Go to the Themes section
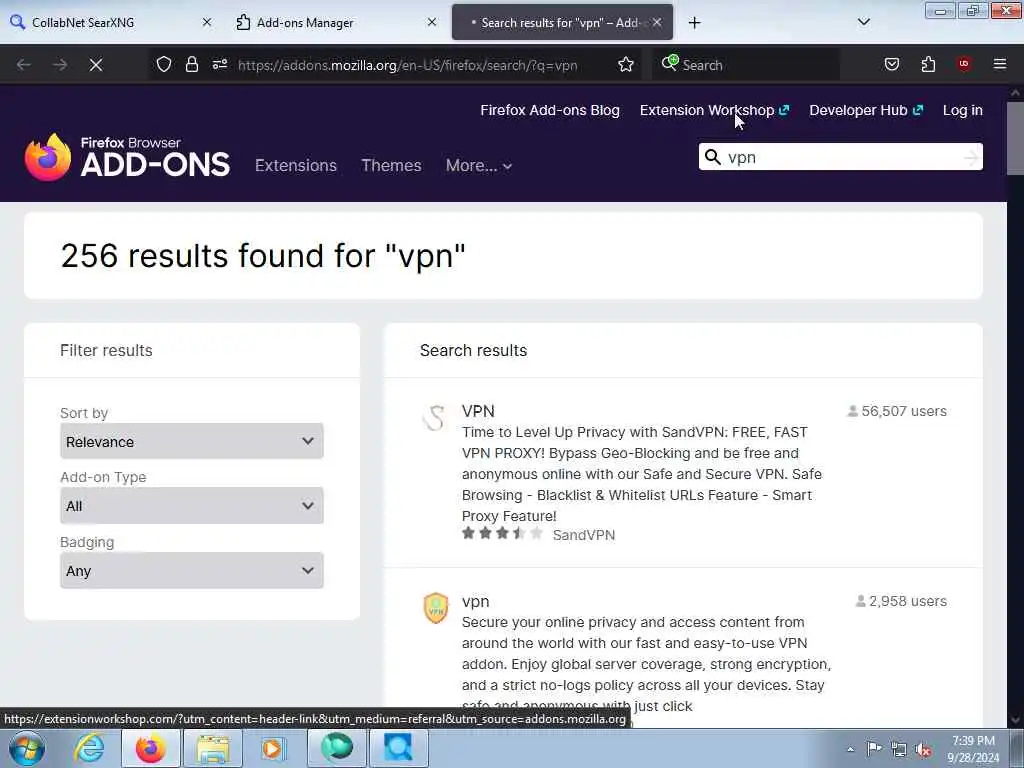Image resolution: width=1024 pixels, height=768 pixels. pos(391,165)
